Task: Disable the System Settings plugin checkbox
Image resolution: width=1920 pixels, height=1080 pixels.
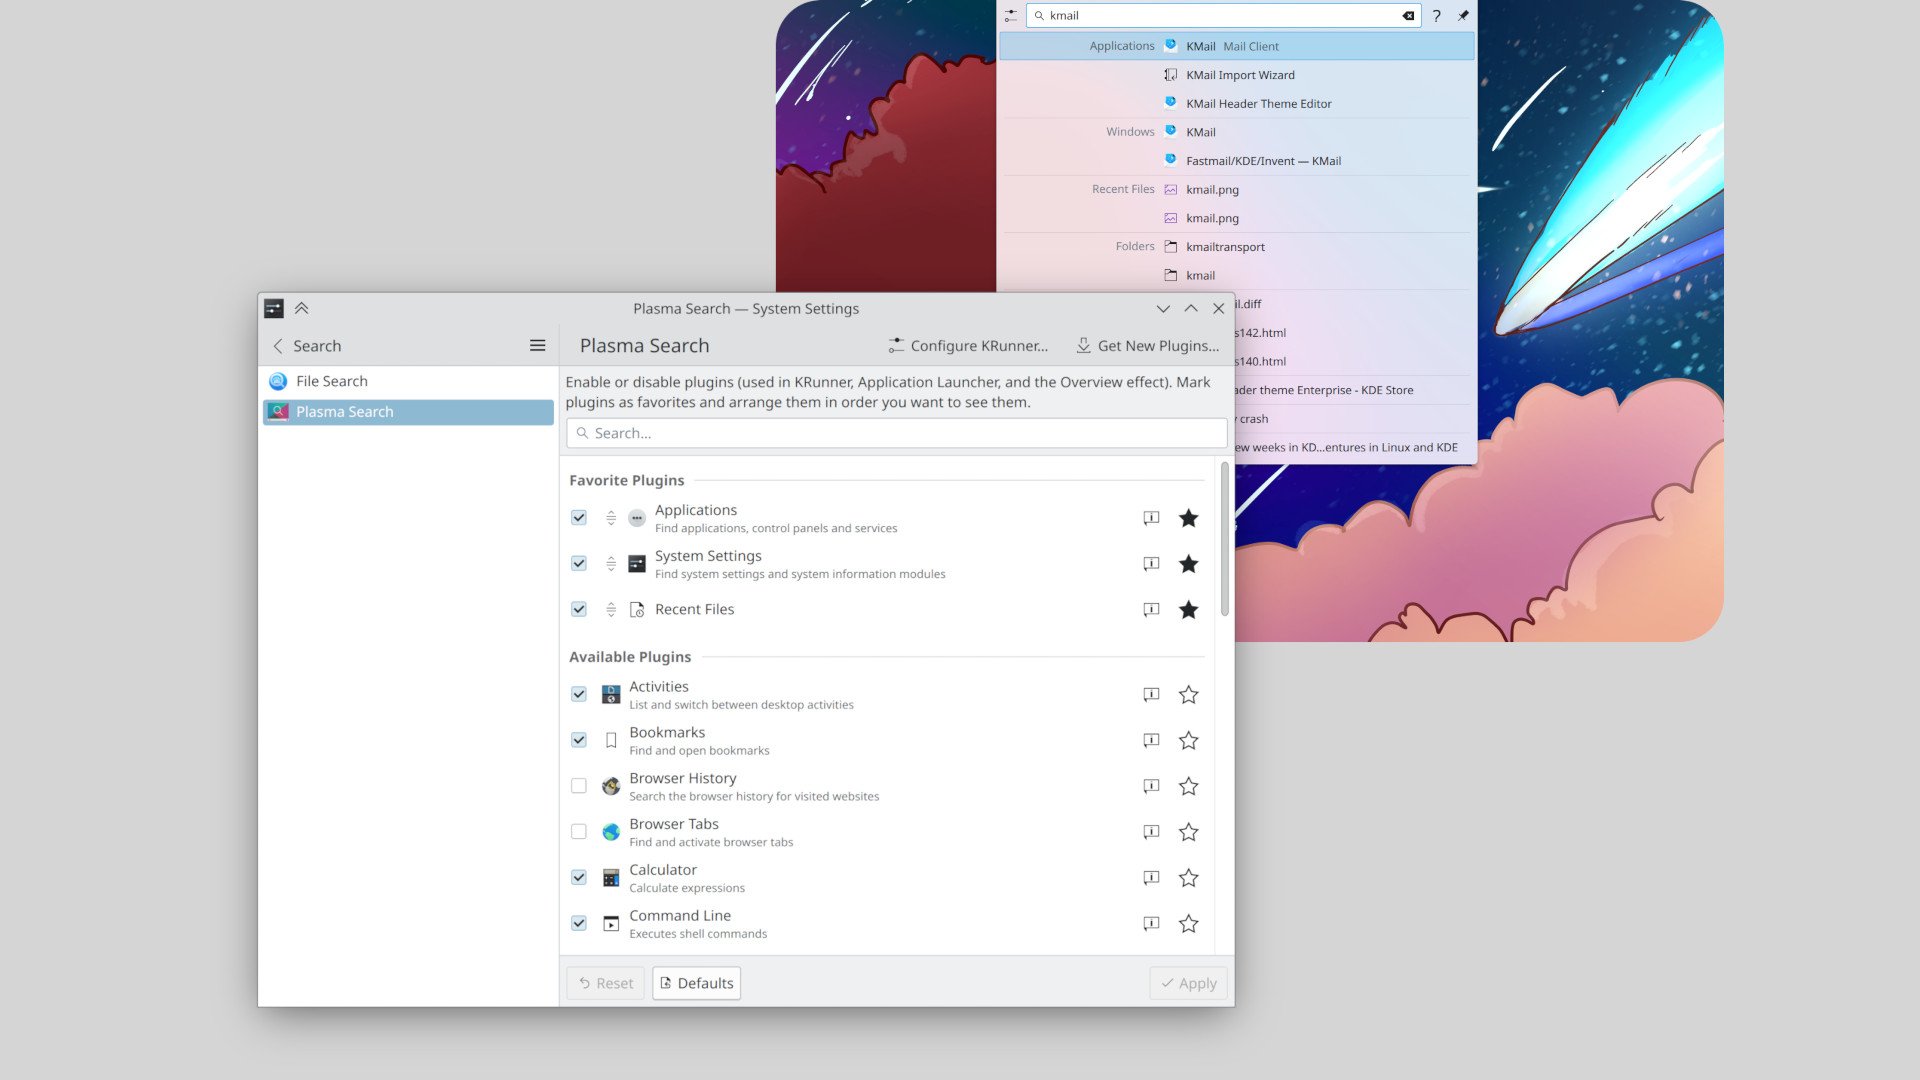Action: click(579, 564)
